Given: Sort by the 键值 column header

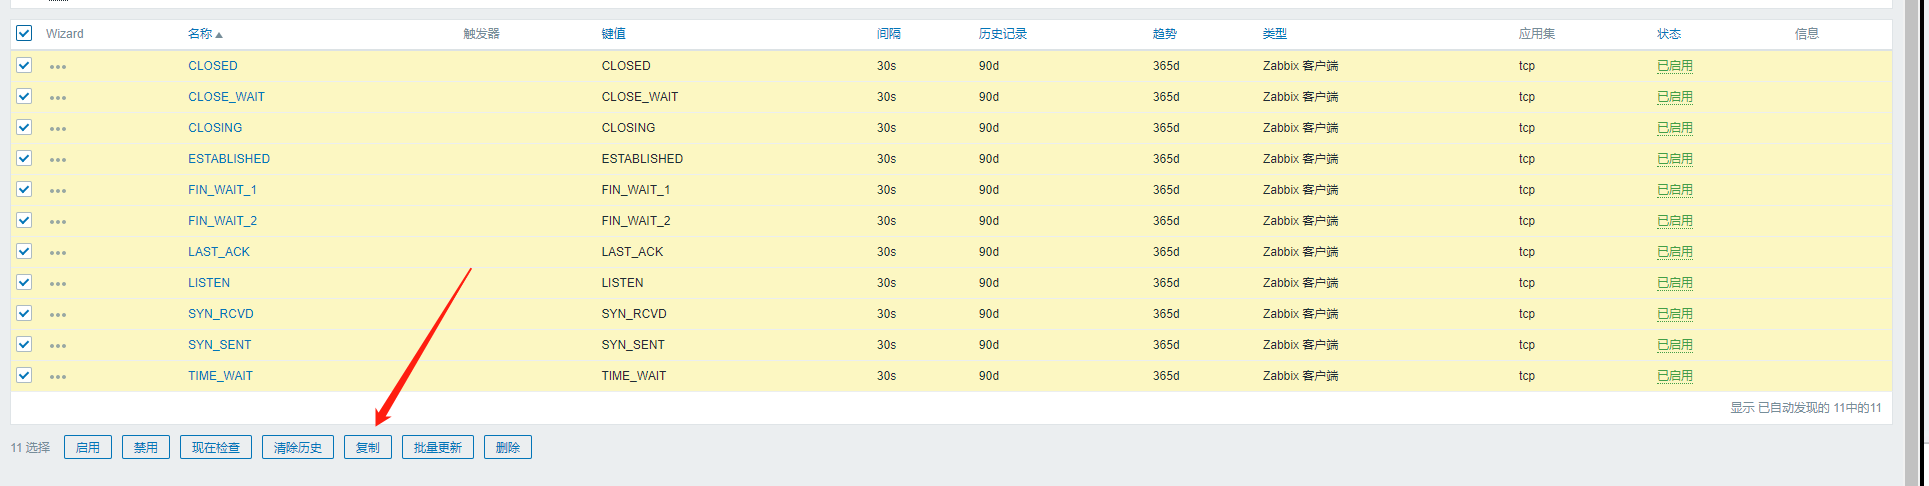Looking at the screenshot, I should [x=613, y=34].
